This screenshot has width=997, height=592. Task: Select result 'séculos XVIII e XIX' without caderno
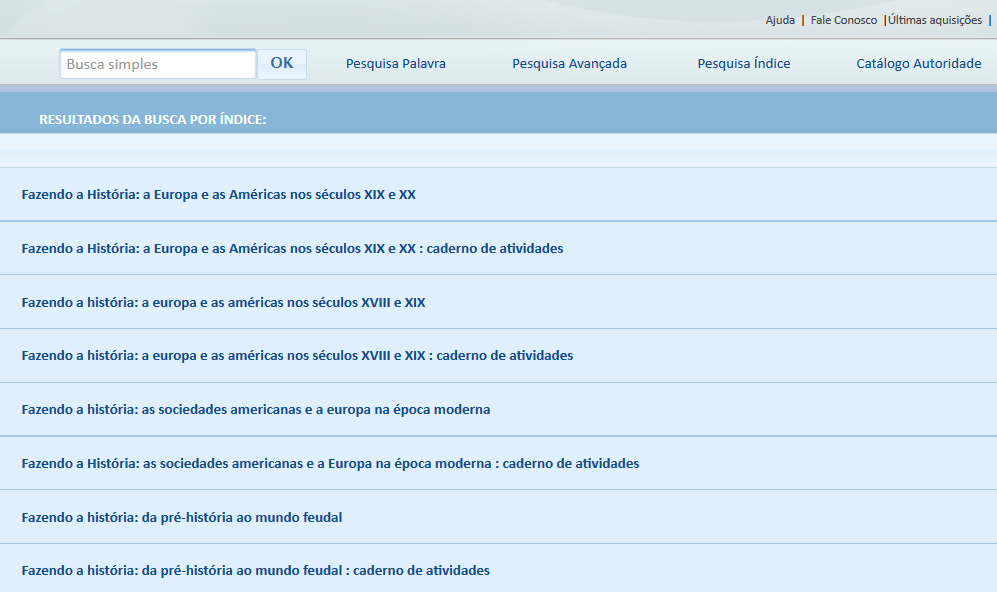click(x=223, y=303)
